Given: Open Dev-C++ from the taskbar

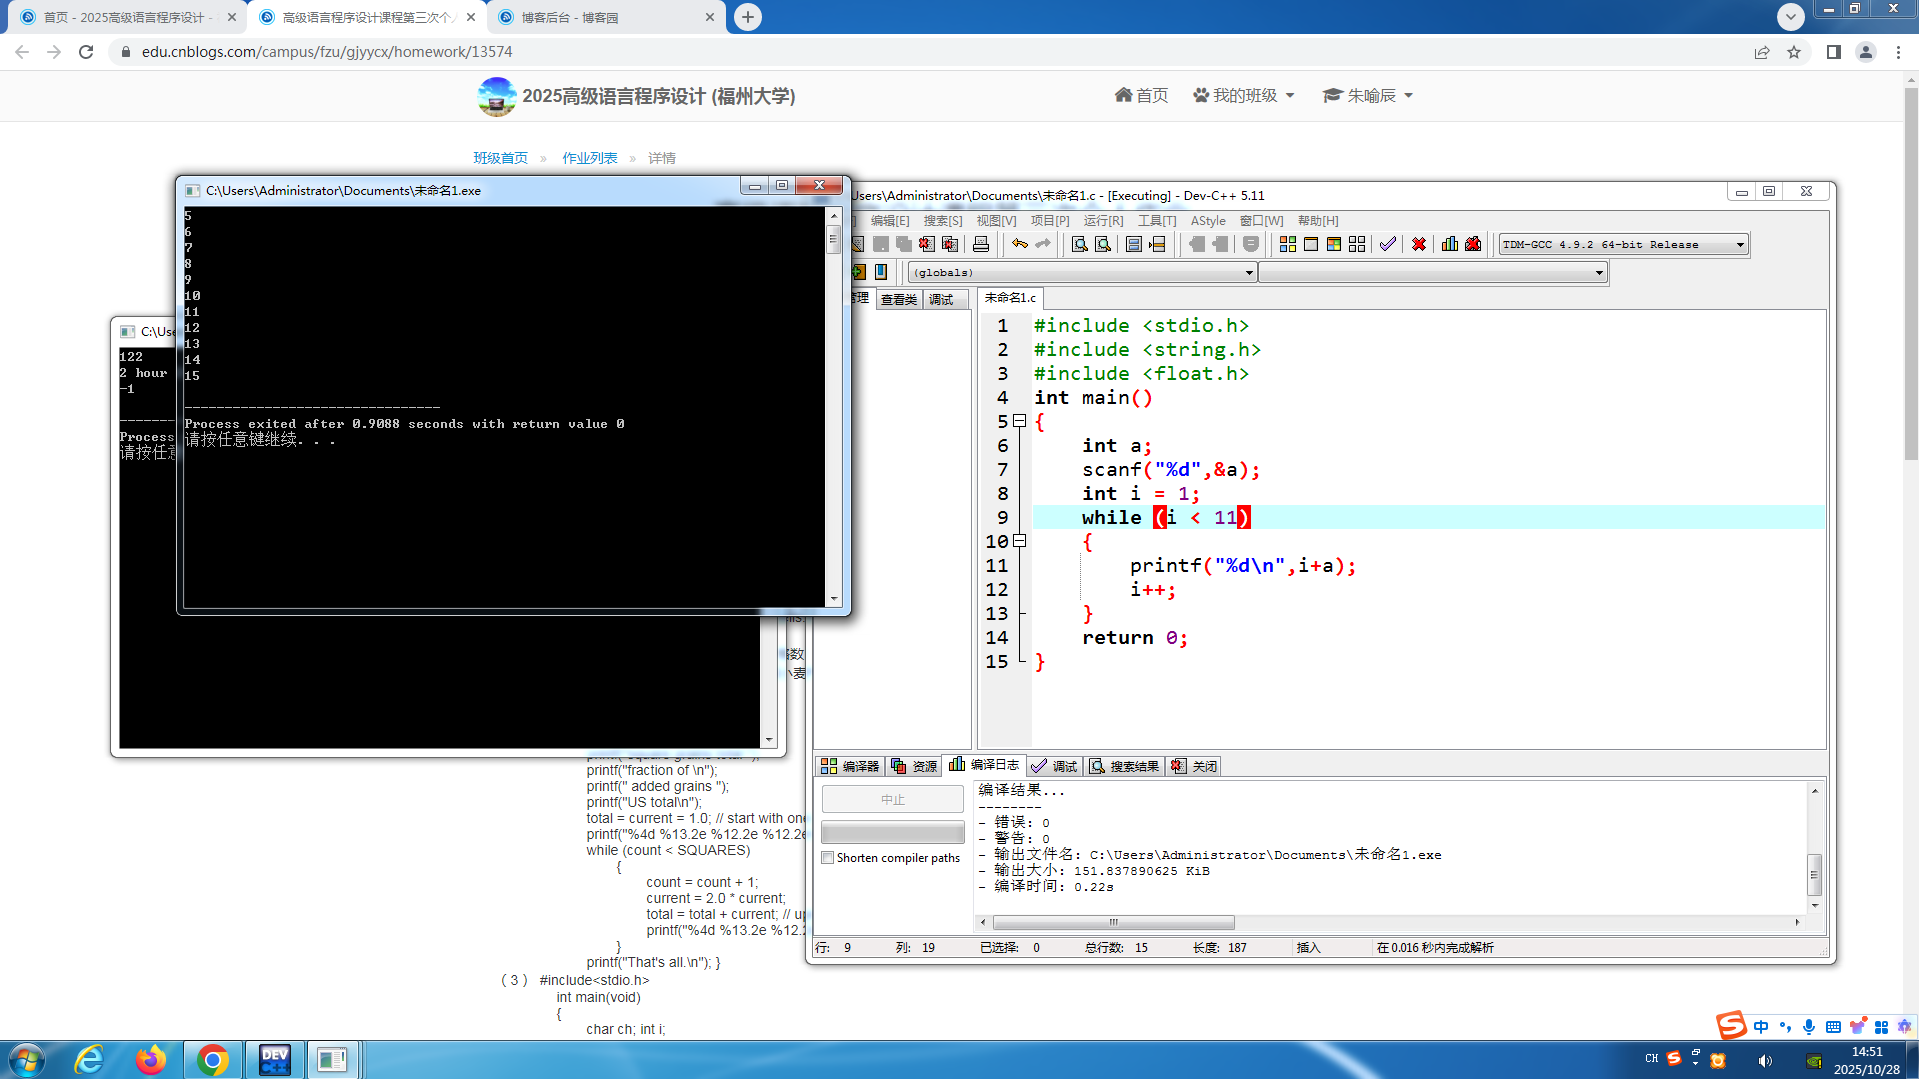Looking at the screenshot, I should [x=274, y=1060].
